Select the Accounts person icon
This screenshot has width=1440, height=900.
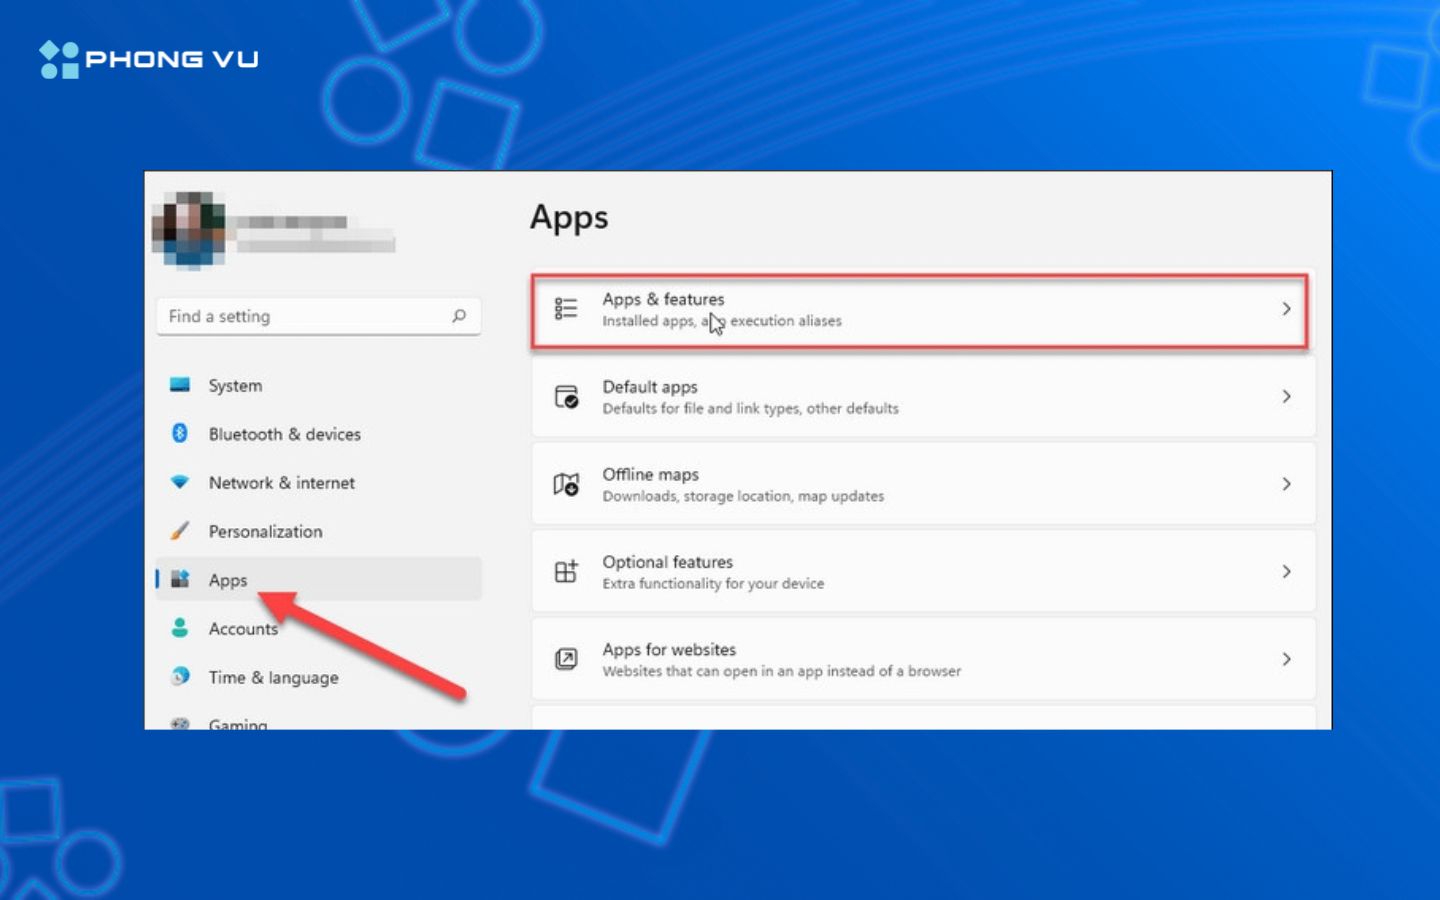pyautogui.click(x=180, y=628)
